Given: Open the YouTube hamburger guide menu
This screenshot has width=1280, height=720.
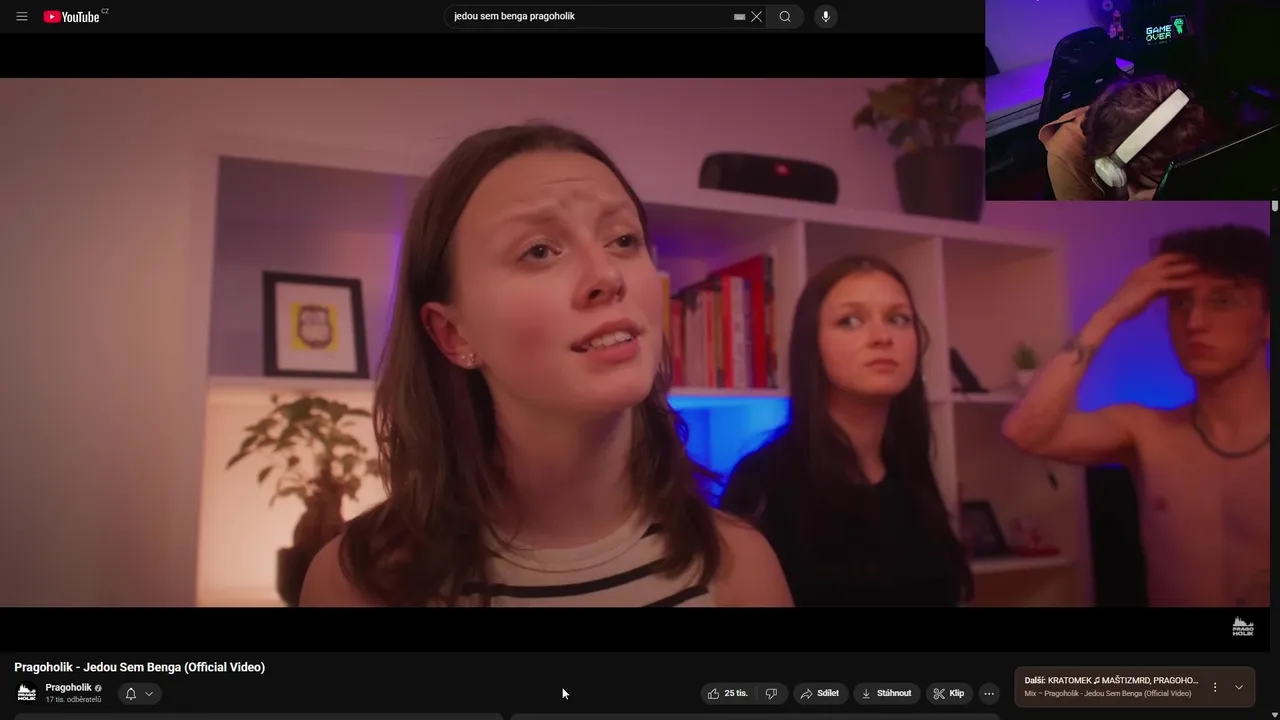Looking at the screenshot, I should 21,16.
